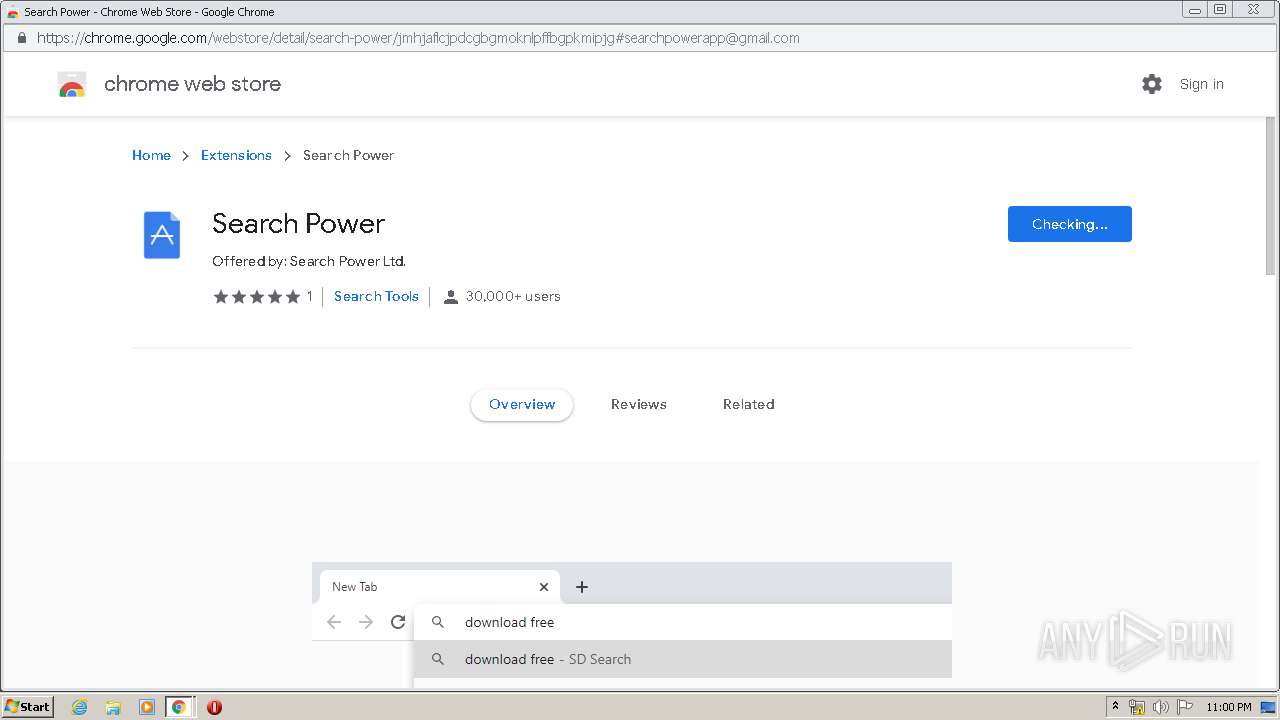
Task: Click the volume tray icon
Action: pyautogui.click(x=1160, y=707)
